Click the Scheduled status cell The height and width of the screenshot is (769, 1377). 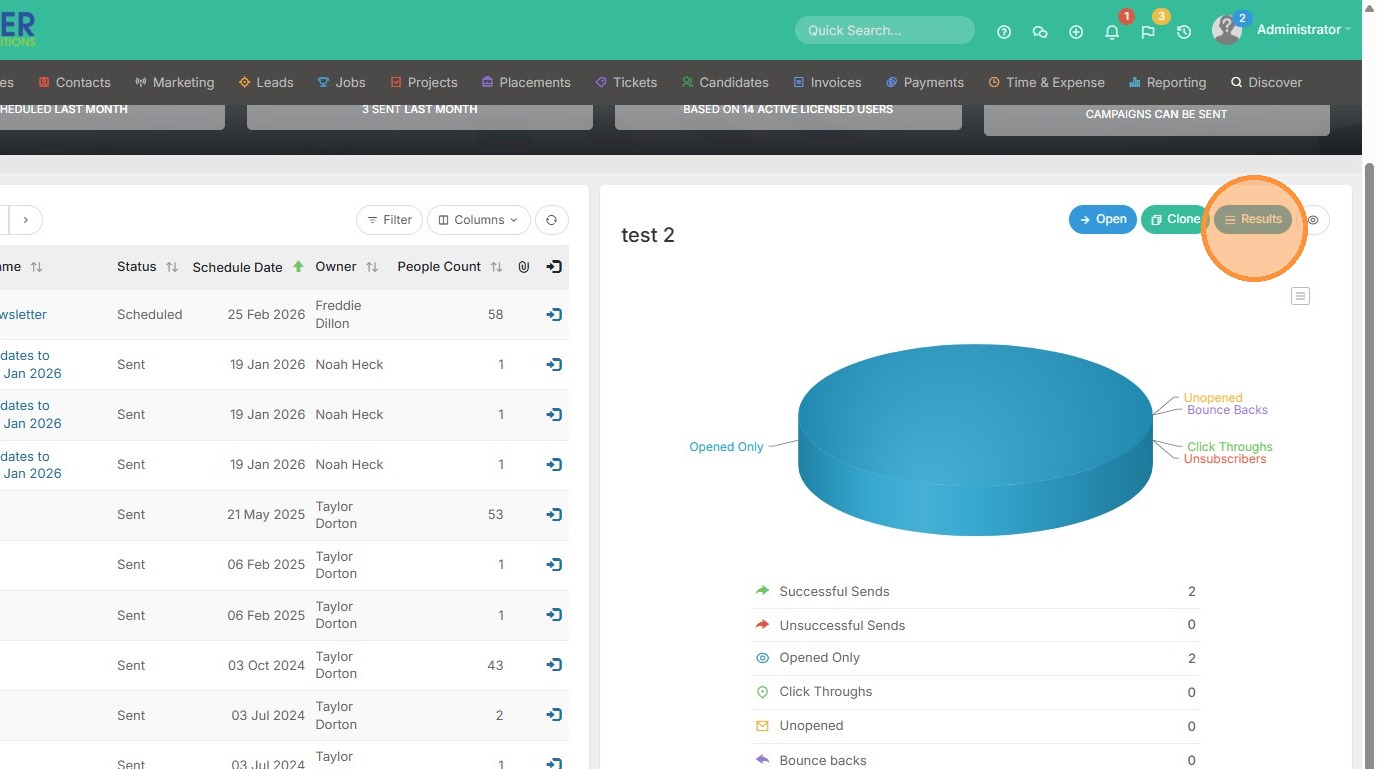[x=150, y=314]
